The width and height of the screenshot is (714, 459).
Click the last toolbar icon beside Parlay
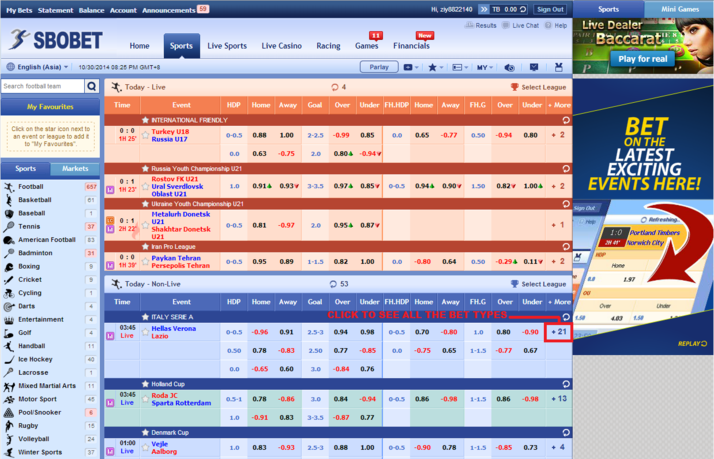(x=559, y=67)
